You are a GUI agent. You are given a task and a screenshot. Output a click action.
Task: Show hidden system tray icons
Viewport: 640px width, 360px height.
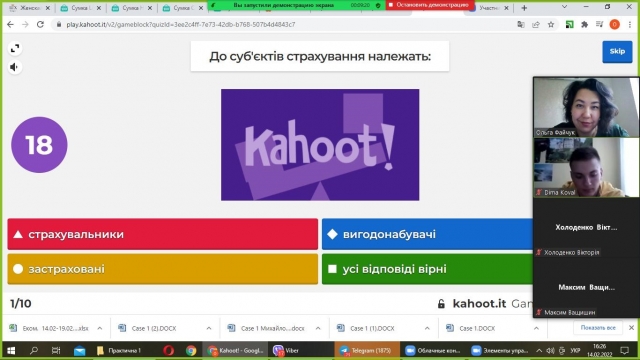pyautogui.click(x=539, y=351)
